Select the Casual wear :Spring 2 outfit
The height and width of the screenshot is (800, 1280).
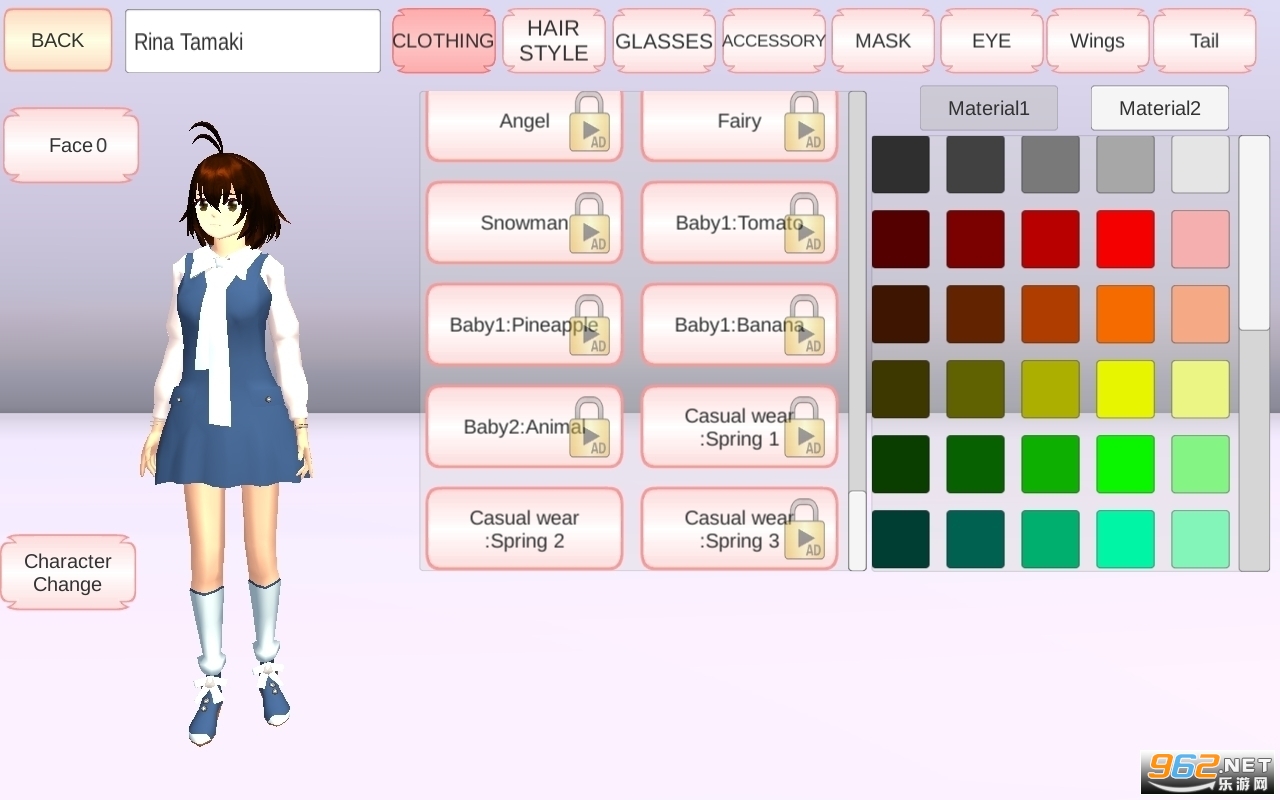tap(524, 529)
